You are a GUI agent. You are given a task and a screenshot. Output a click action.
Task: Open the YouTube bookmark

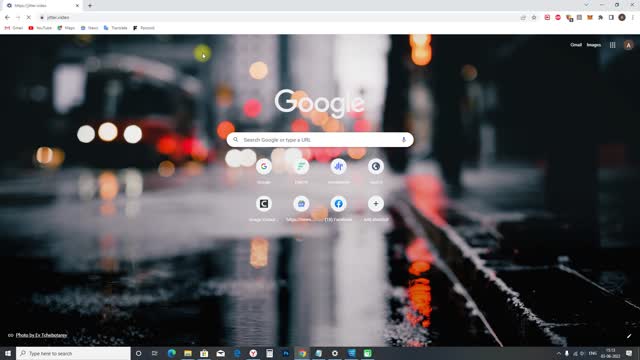pos(40,28)
